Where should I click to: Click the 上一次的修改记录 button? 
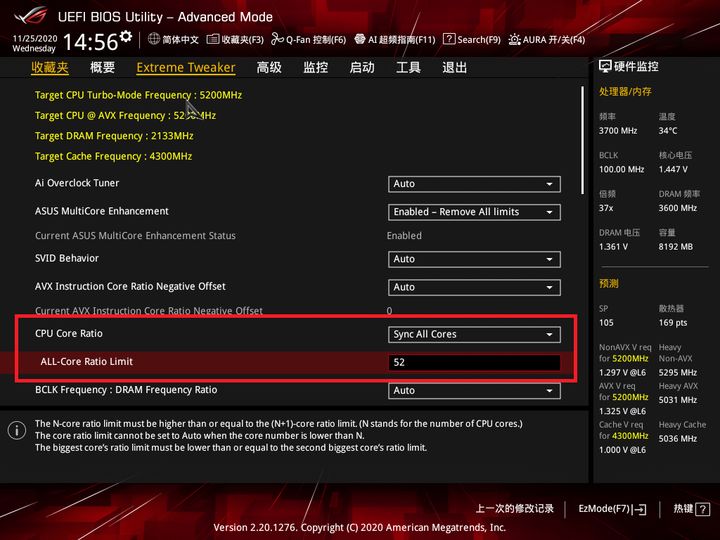click(514, 509)
